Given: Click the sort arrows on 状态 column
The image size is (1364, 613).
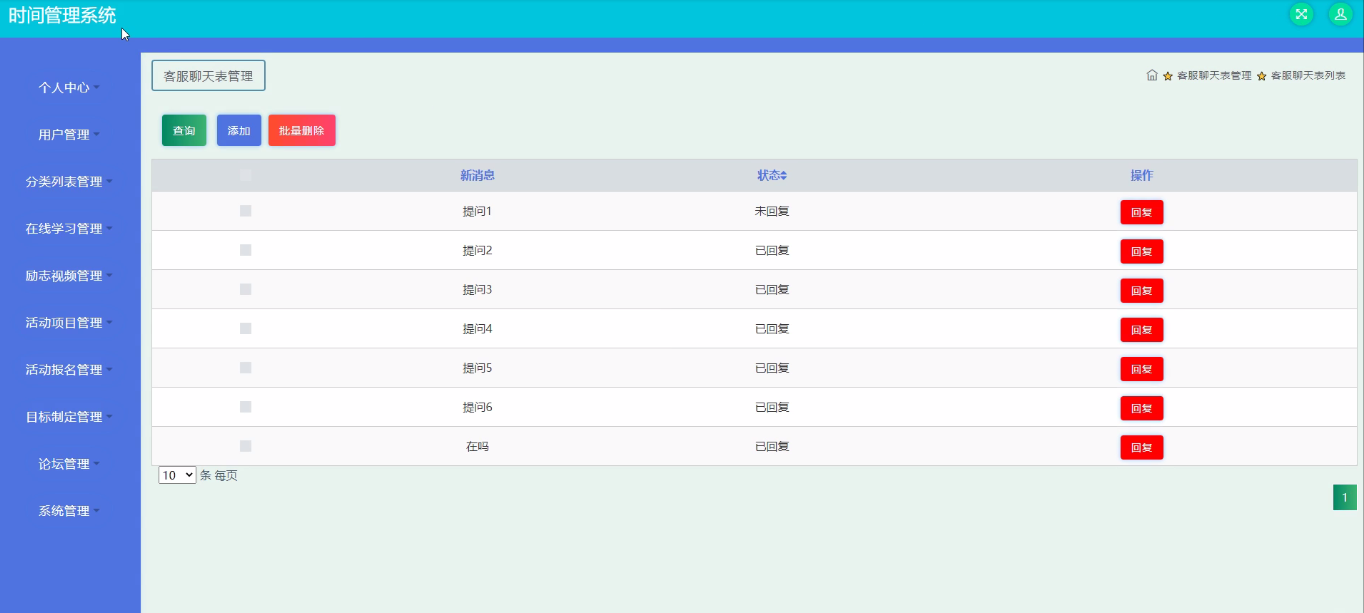Looking at the screenshot, I should coord(784,176).
